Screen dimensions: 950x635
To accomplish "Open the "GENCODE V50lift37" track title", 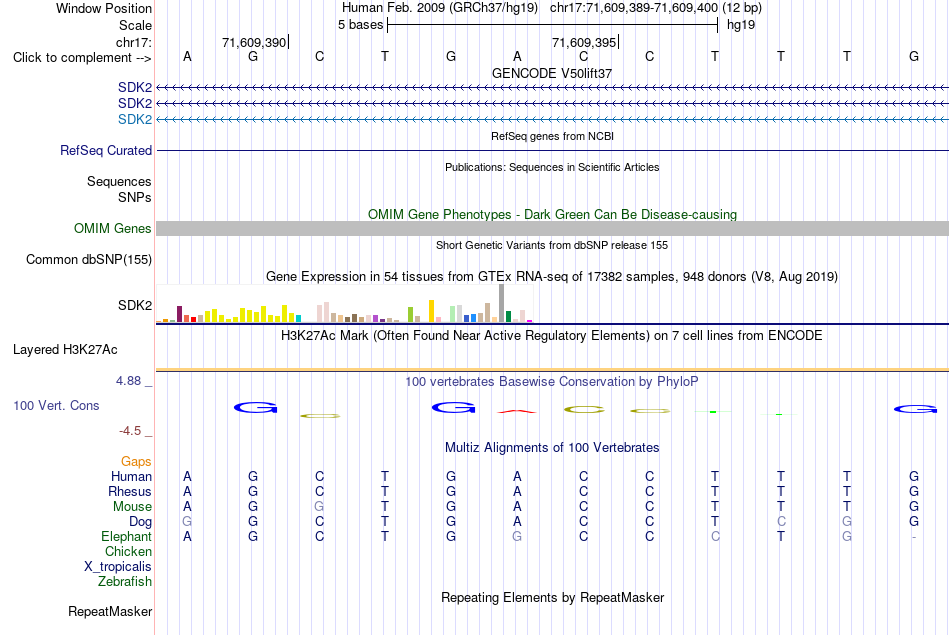I will click(x=552, y=73).
